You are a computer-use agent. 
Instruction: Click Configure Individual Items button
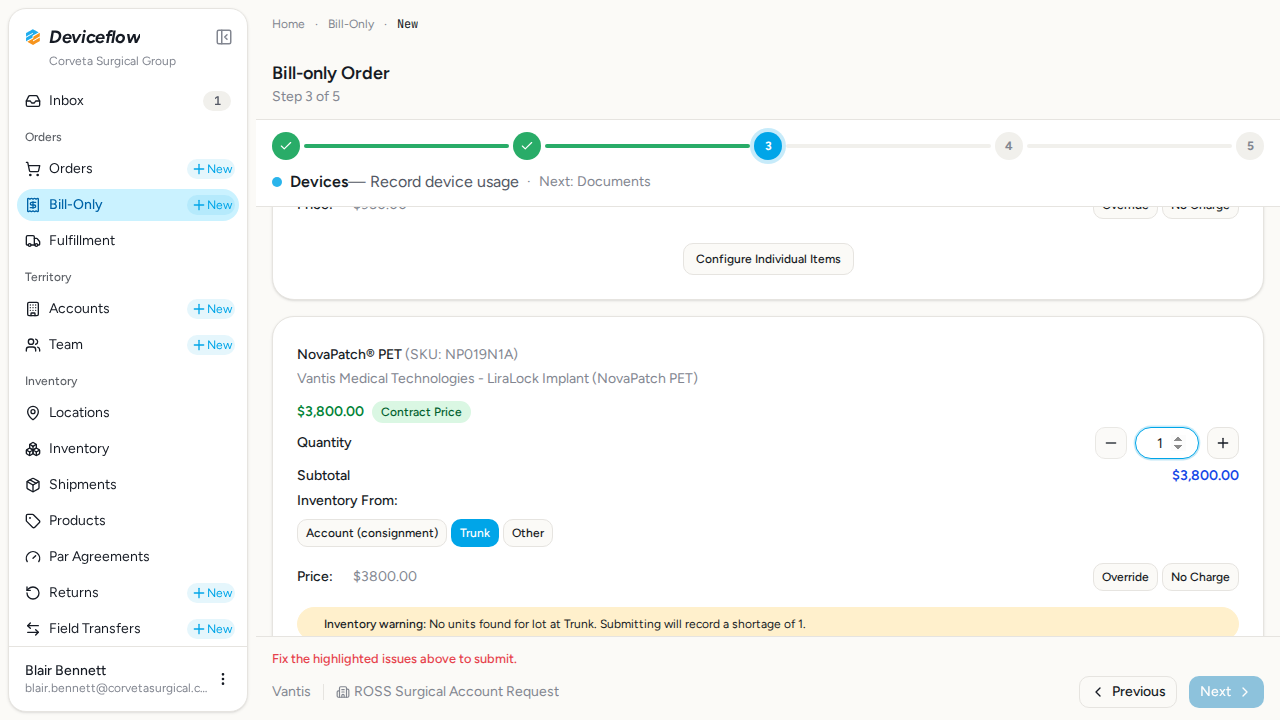(x=768, y=259)
